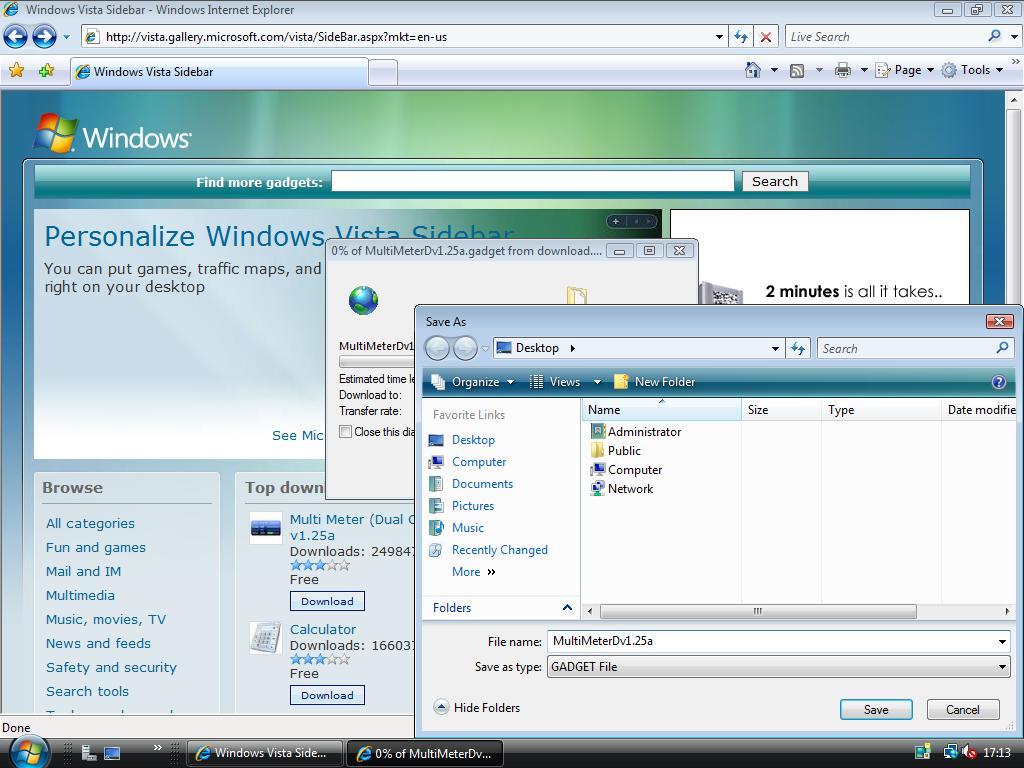
Task: Click the volume icon in system tray
Action: pyautogui.click(x=970, y=752)
